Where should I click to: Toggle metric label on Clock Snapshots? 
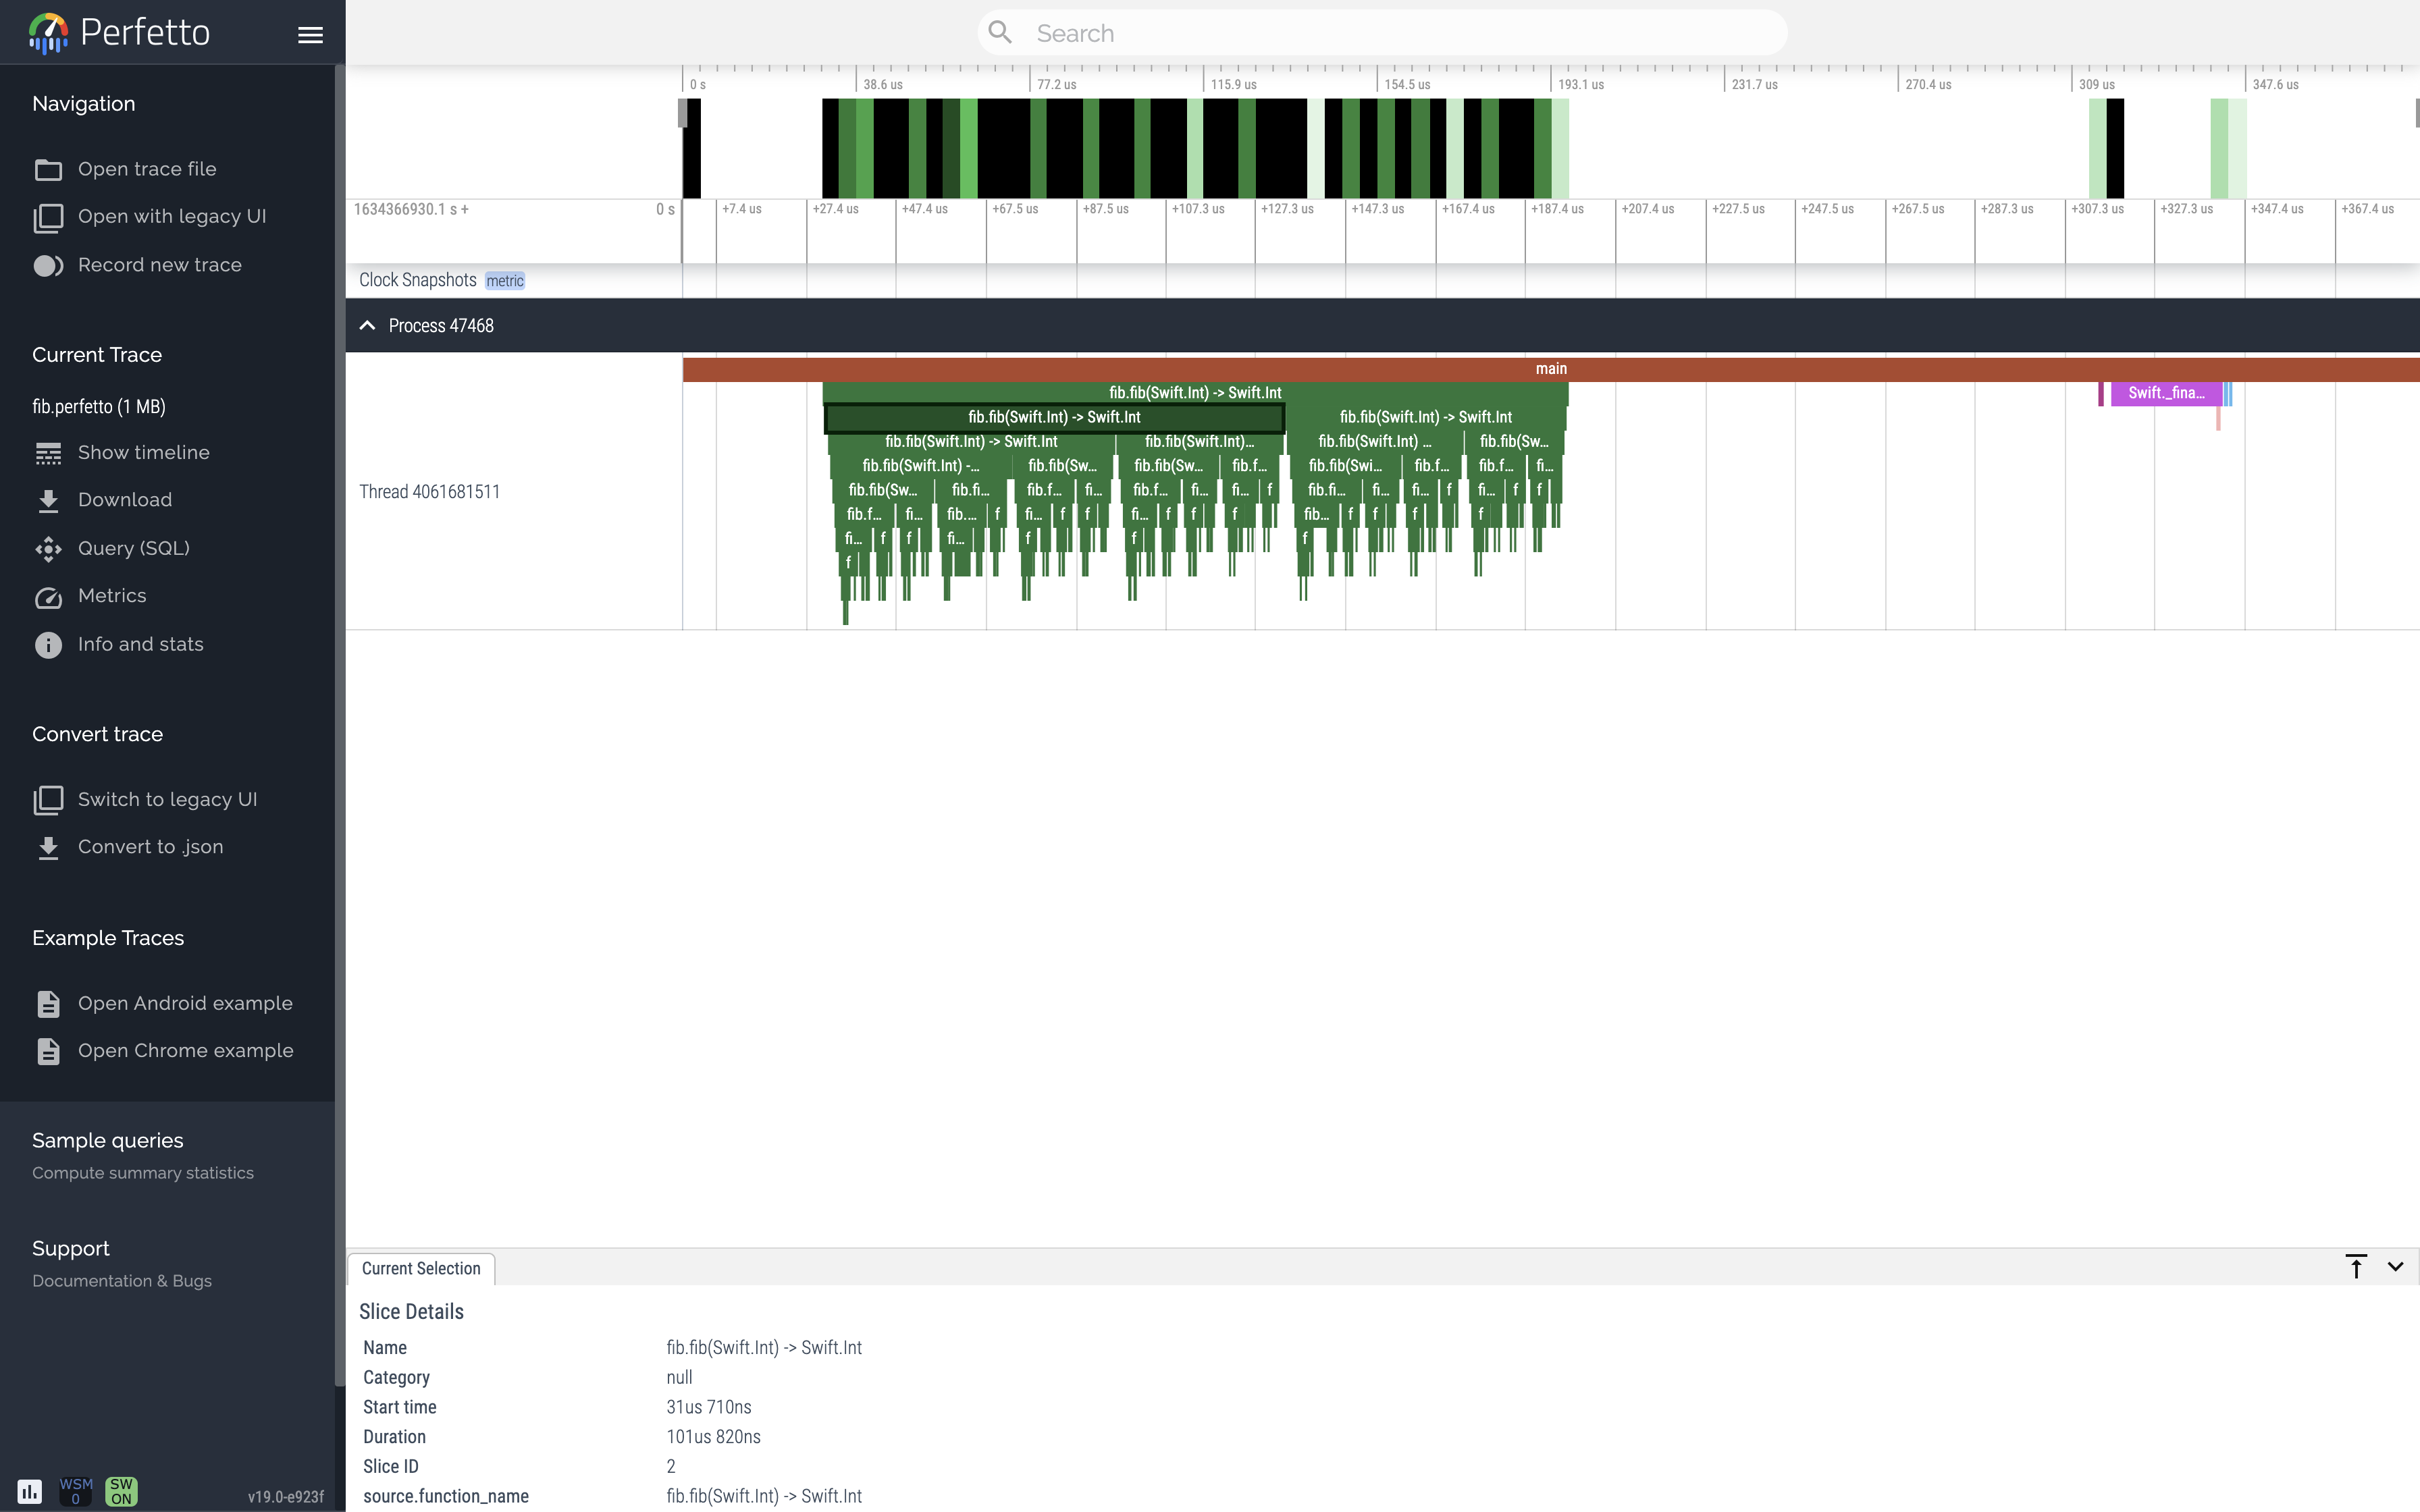504,279
